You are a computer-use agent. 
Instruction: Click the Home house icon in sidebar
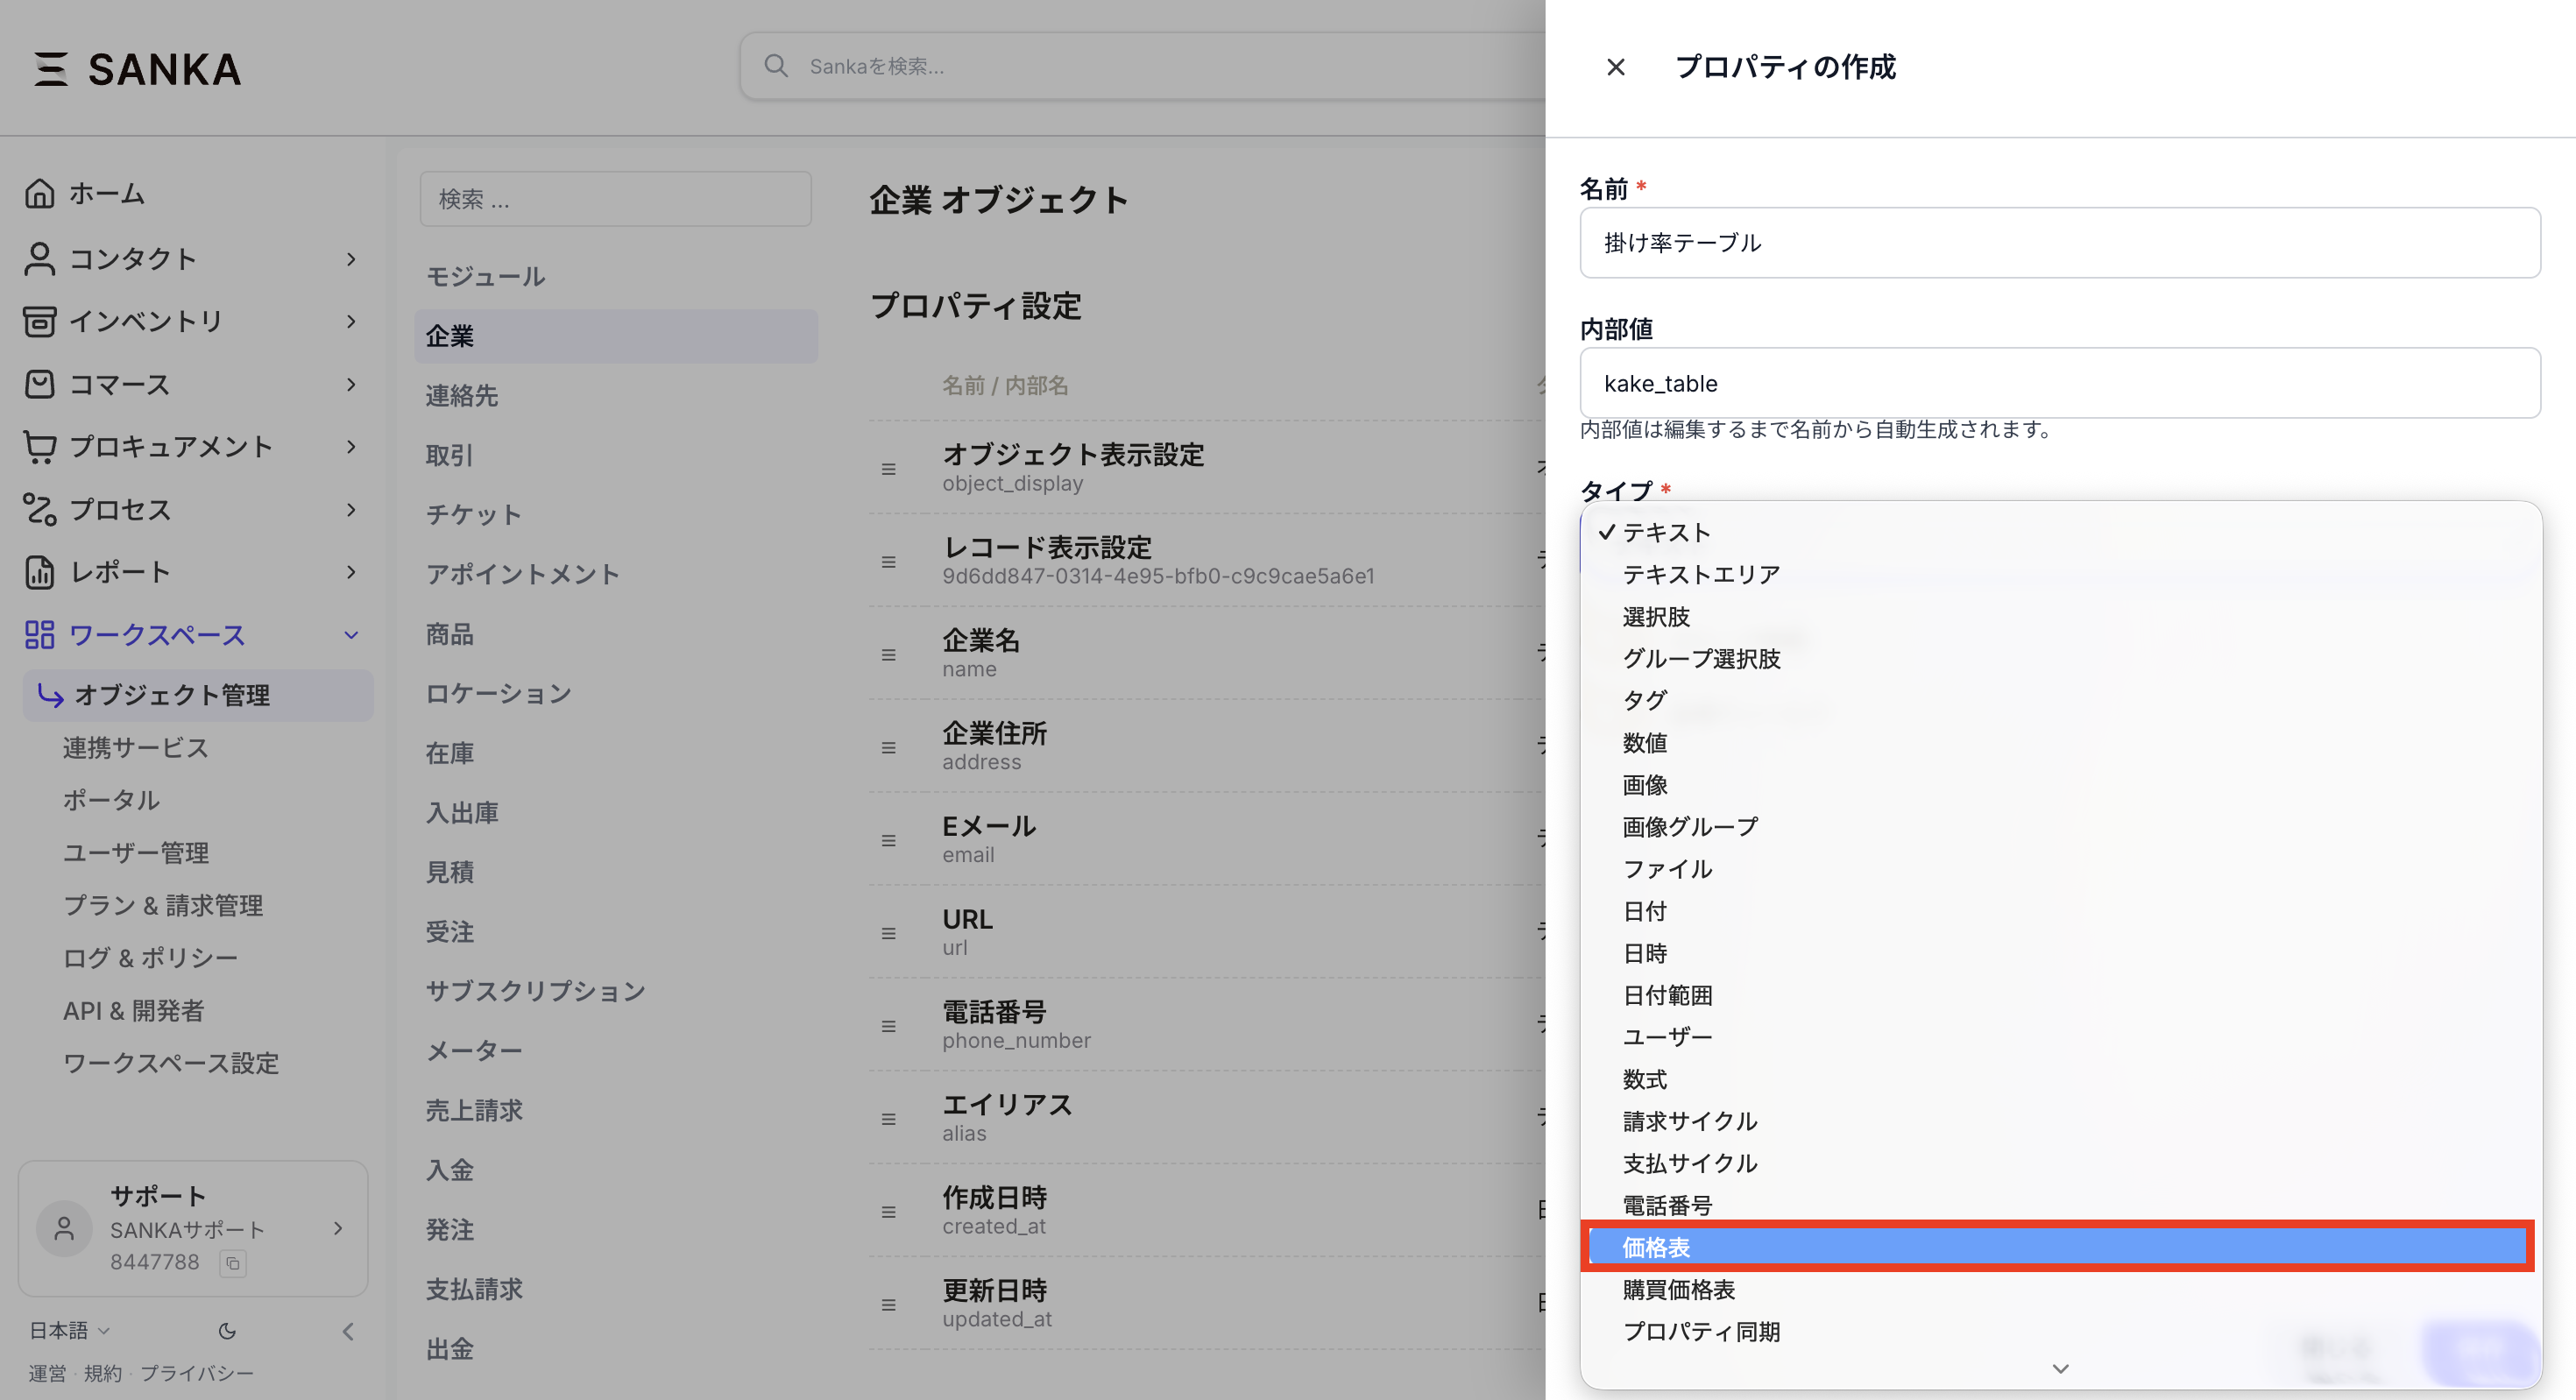pyautogui.click(x=39, y=193)
